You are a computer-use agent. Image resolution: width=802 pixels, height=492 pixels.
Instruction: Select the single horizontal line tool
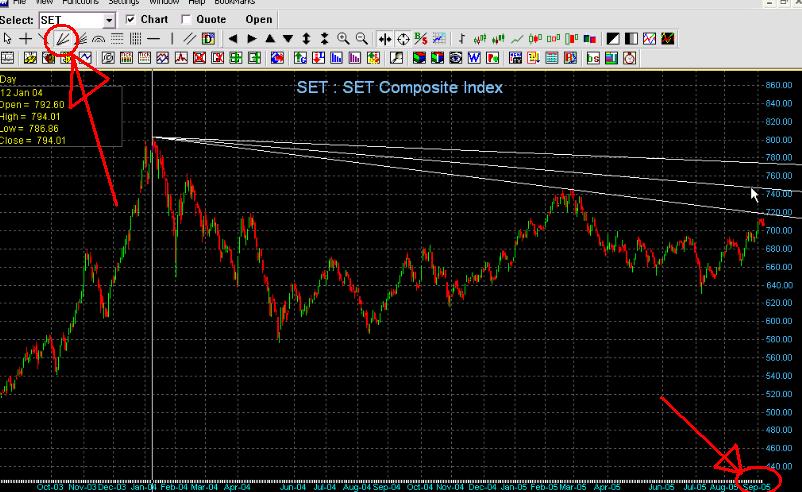[x=153, y=39]
